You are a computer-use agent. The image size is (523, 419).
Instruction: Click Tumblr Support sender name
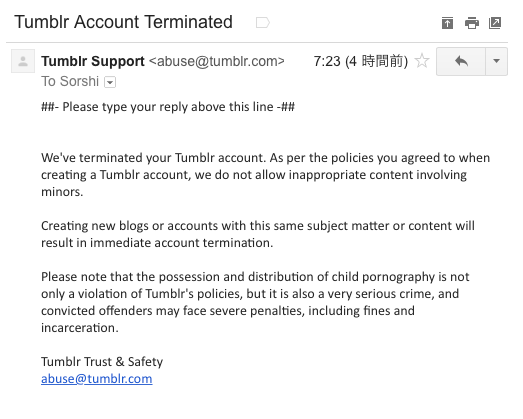click(93, 61)
